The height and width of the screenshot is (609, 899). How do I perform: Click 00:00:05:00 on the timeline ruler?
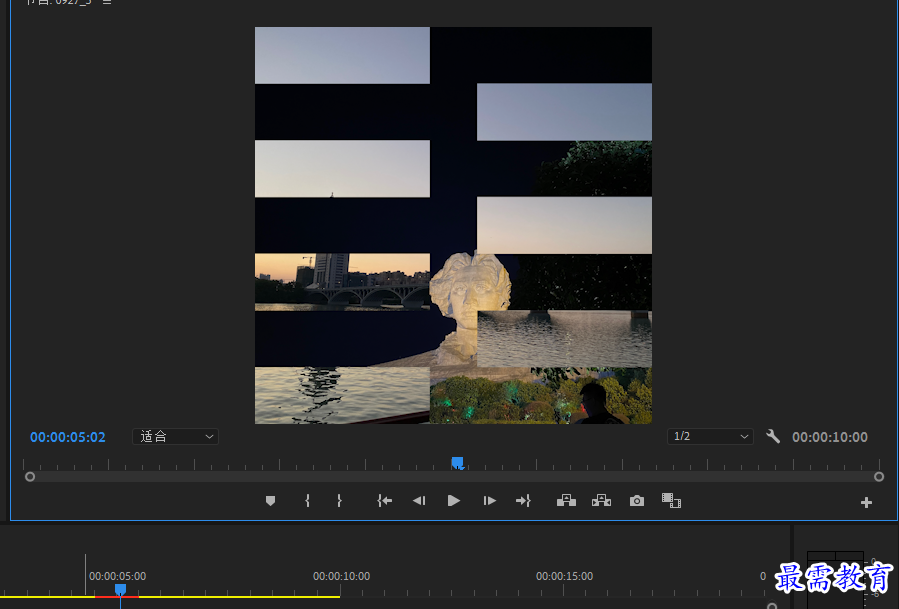tap(118, 576)
